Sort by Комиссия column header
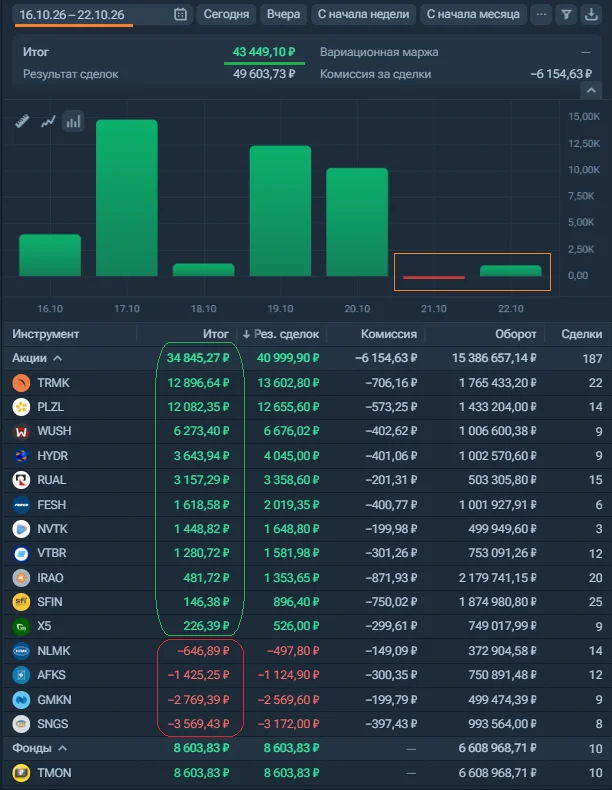612x790 pixels. point(389,334)
